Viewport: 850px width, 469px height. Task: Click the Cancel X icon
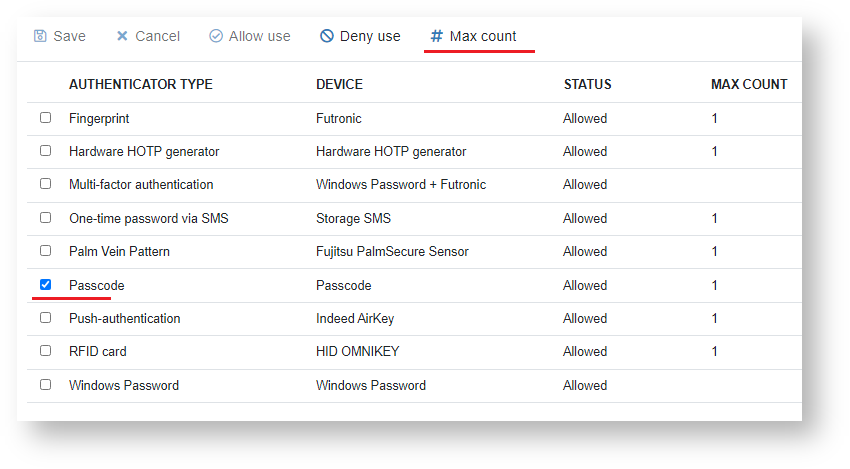click(x=122, y=36)
